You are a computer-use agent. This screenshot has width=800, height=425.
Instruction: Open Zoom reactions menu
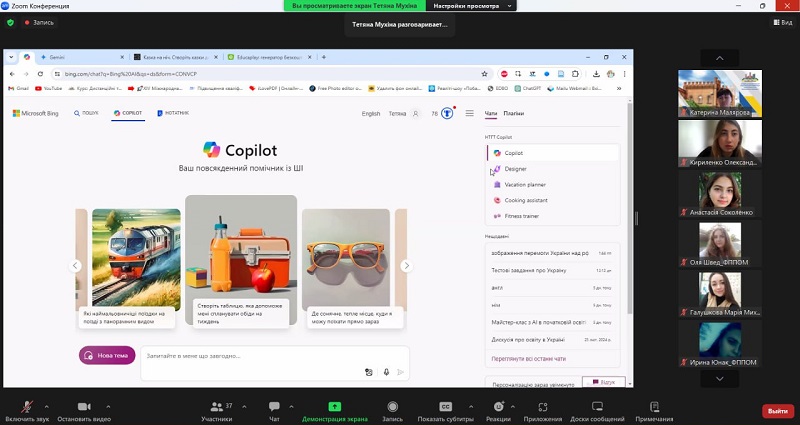(x=498, y=411)
